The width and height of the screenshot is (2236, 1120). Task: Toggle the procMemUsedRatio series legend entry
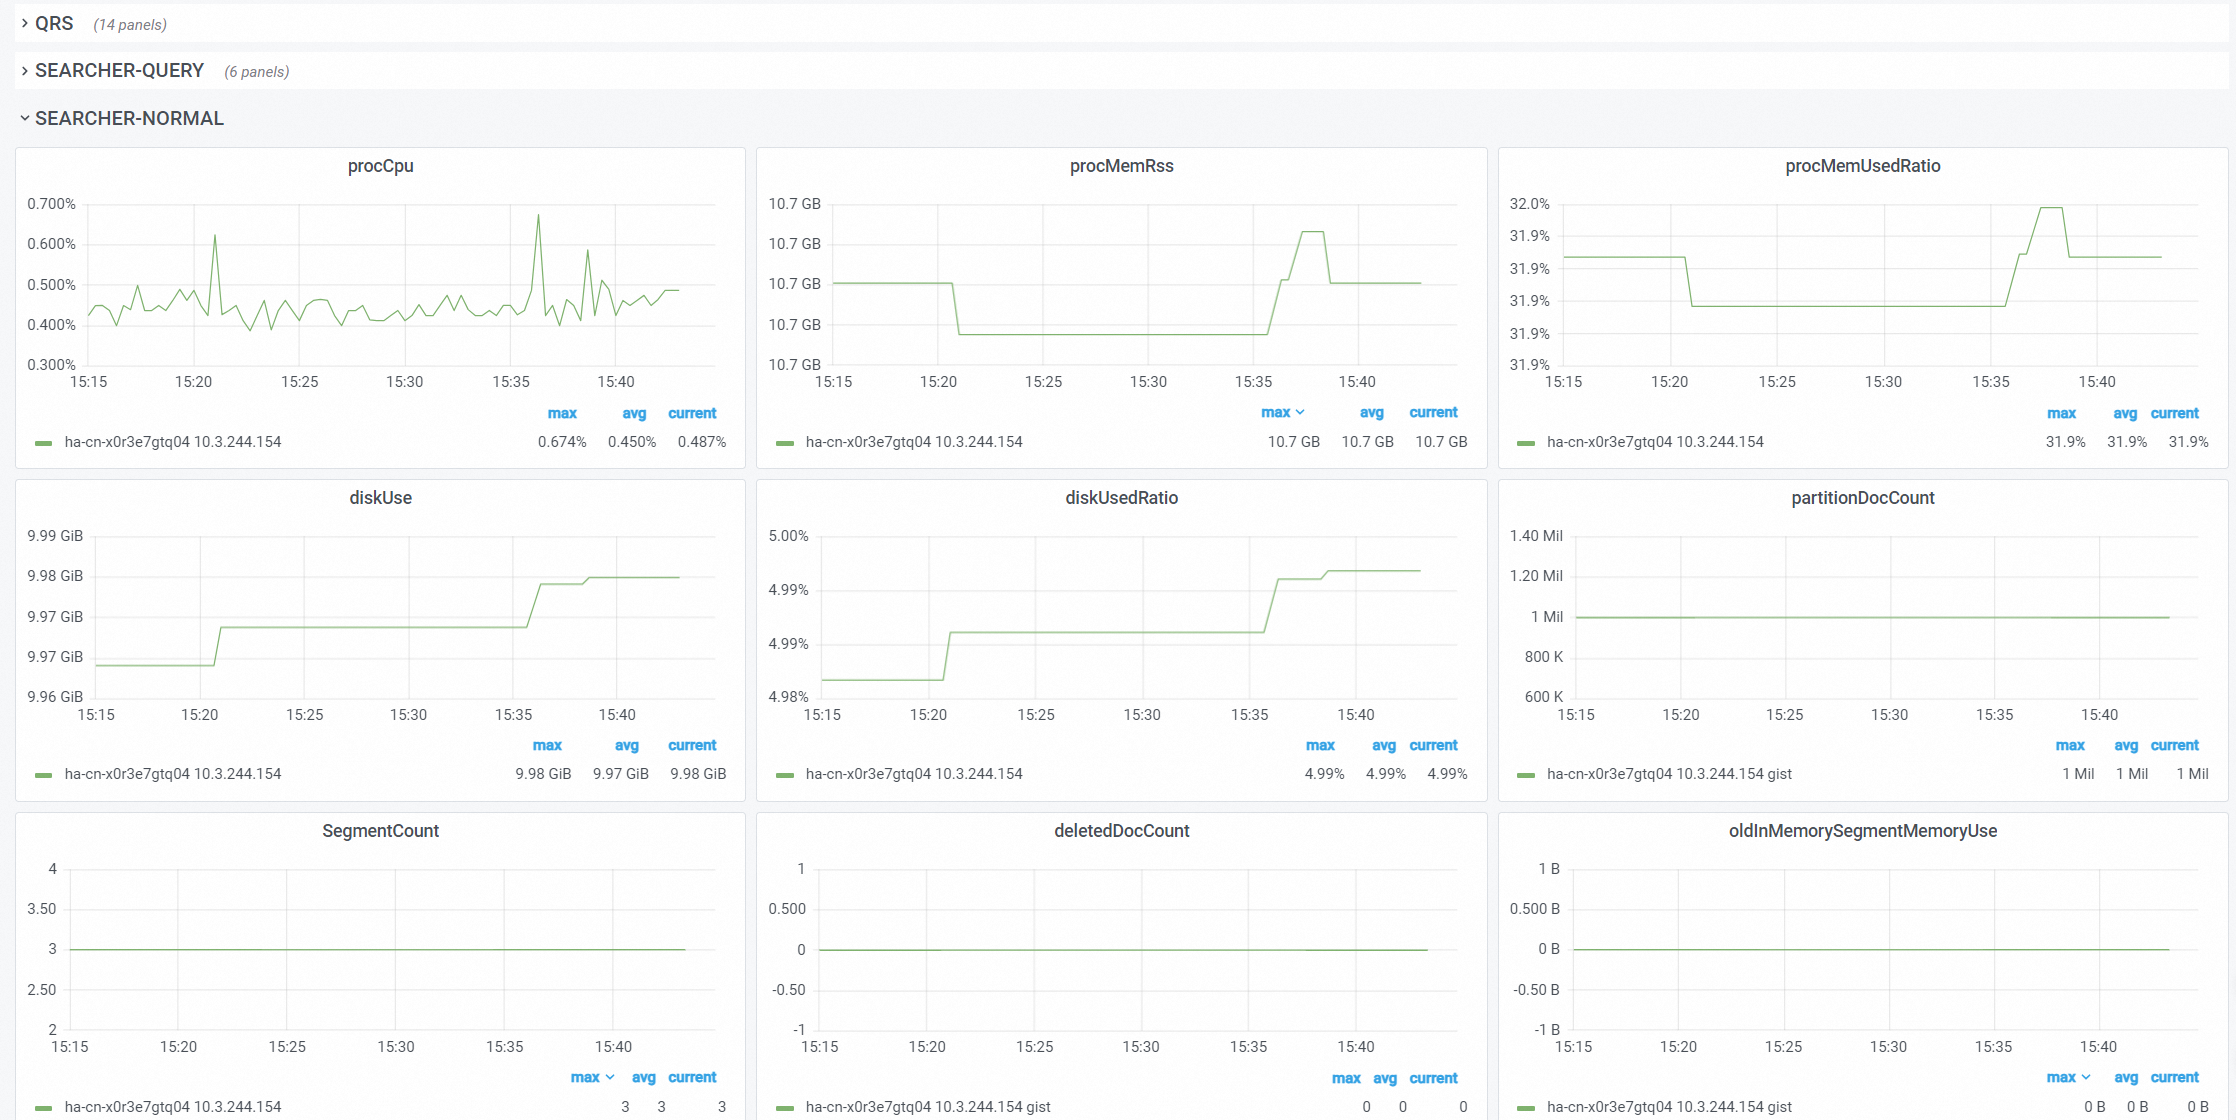coord(1655,442)
